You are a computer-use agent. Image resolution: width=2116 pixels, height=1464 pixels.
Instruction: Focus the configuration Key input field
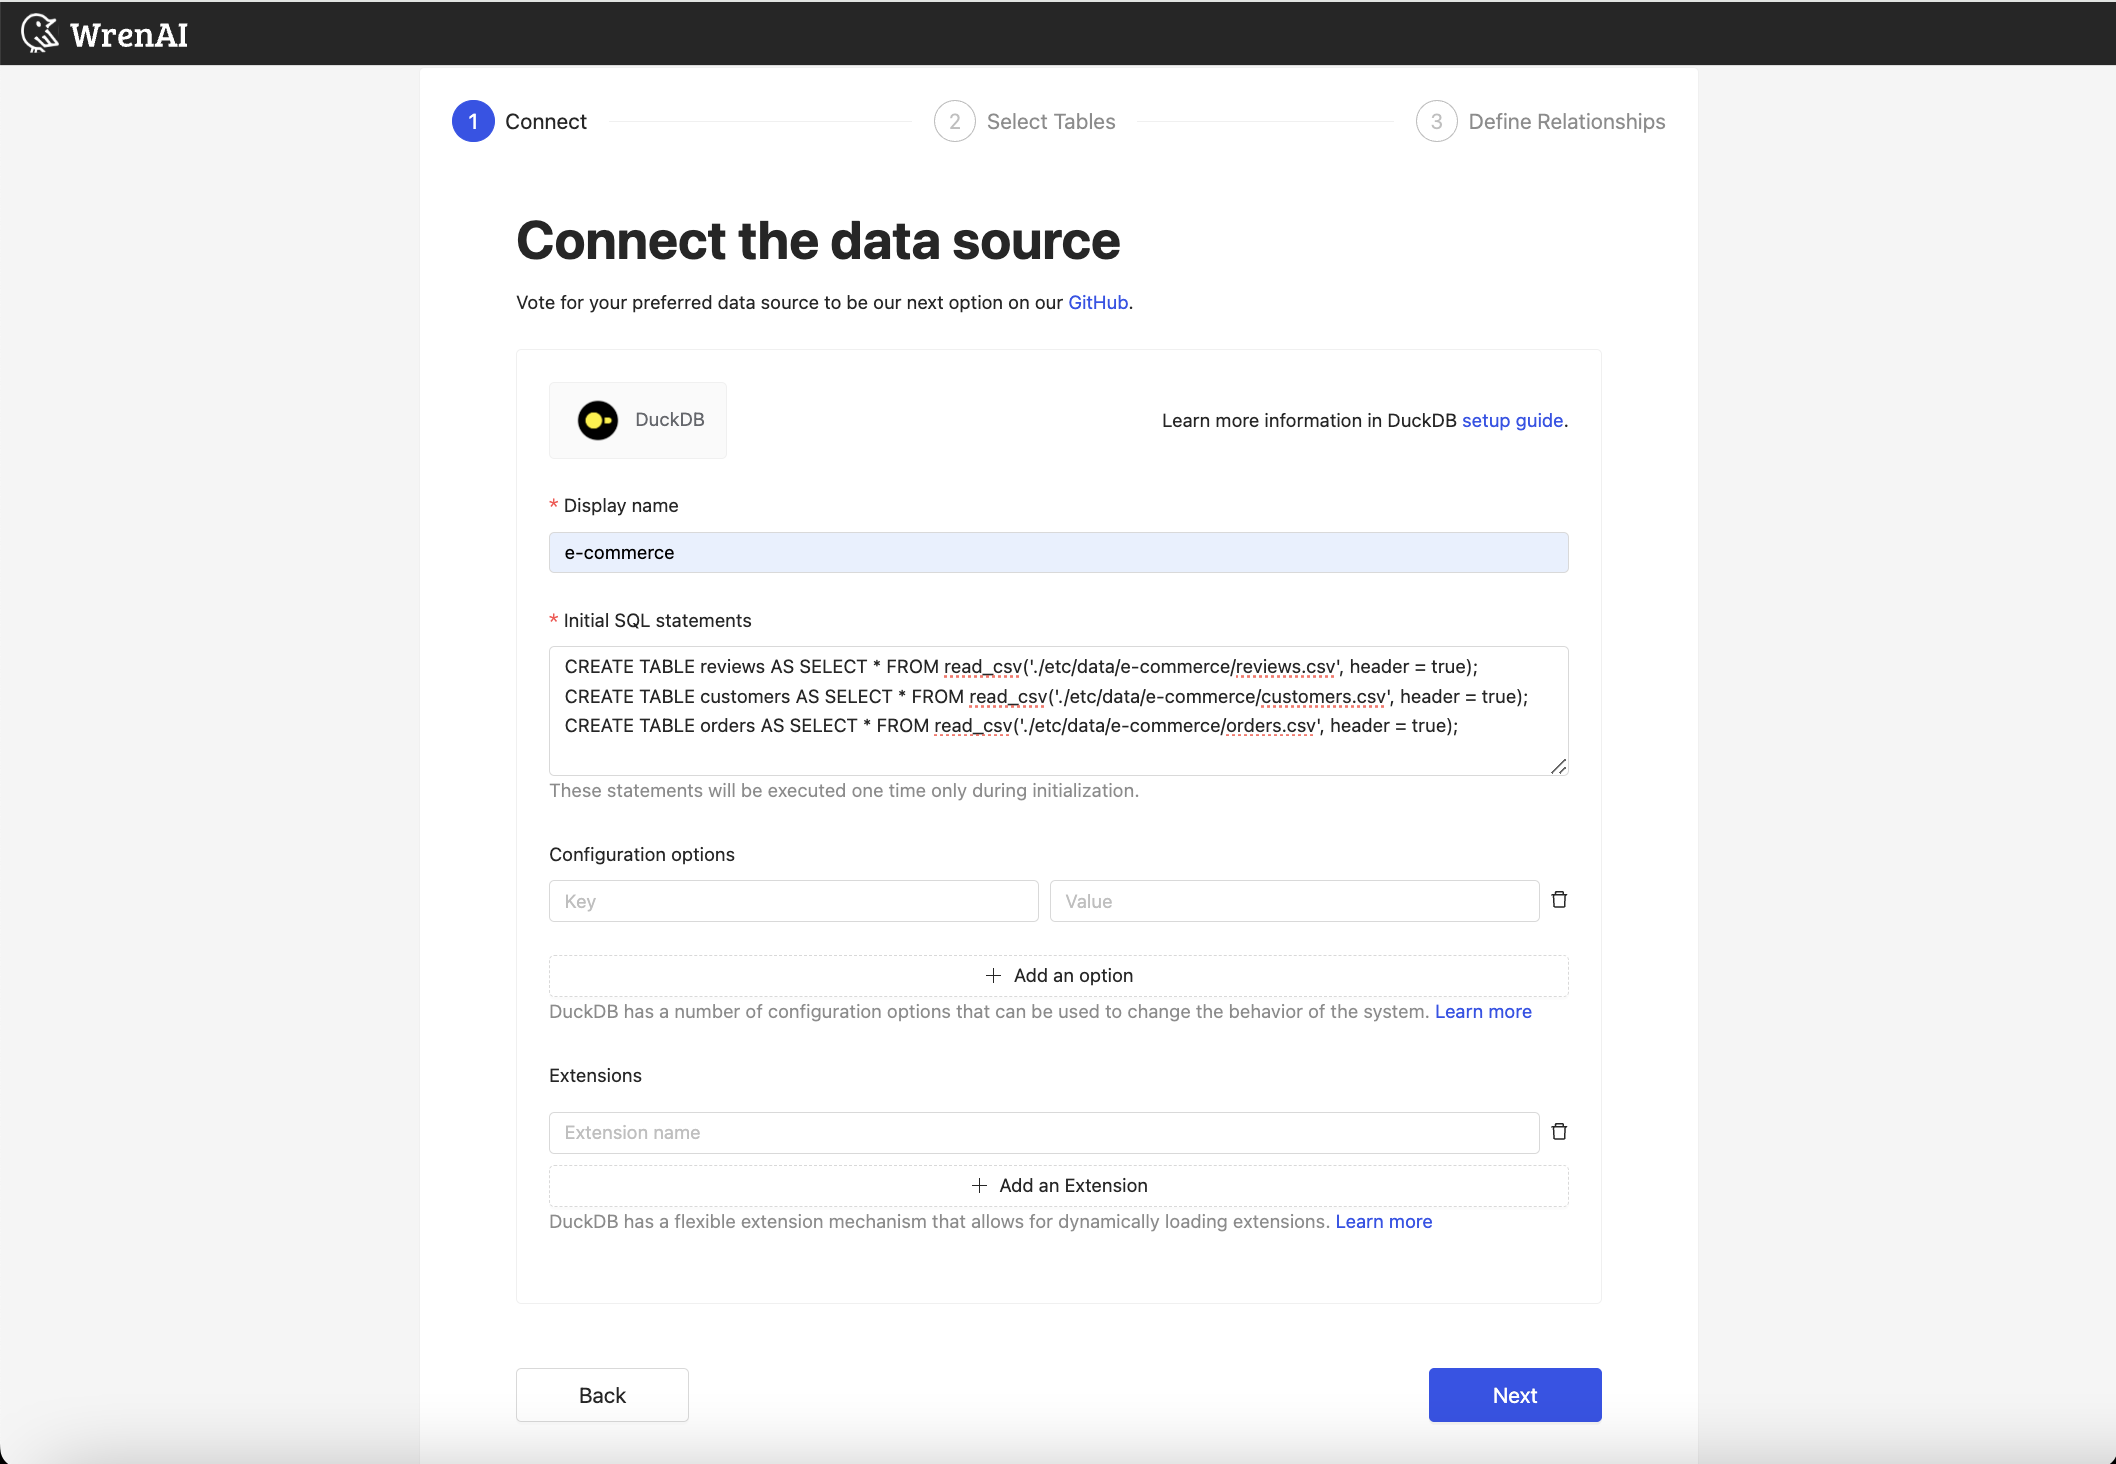click(x=794, y=901)
